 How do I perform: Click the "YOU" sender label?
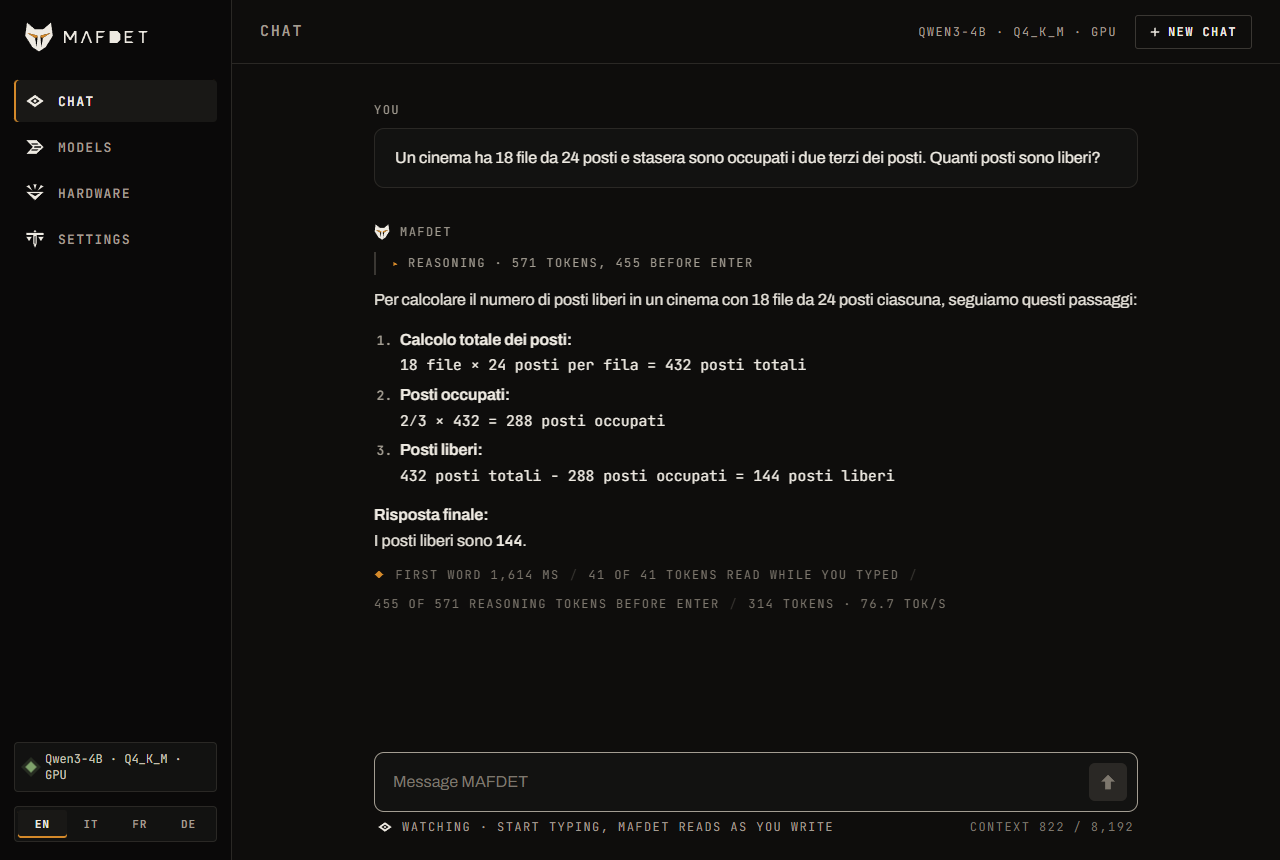[387, 110]
